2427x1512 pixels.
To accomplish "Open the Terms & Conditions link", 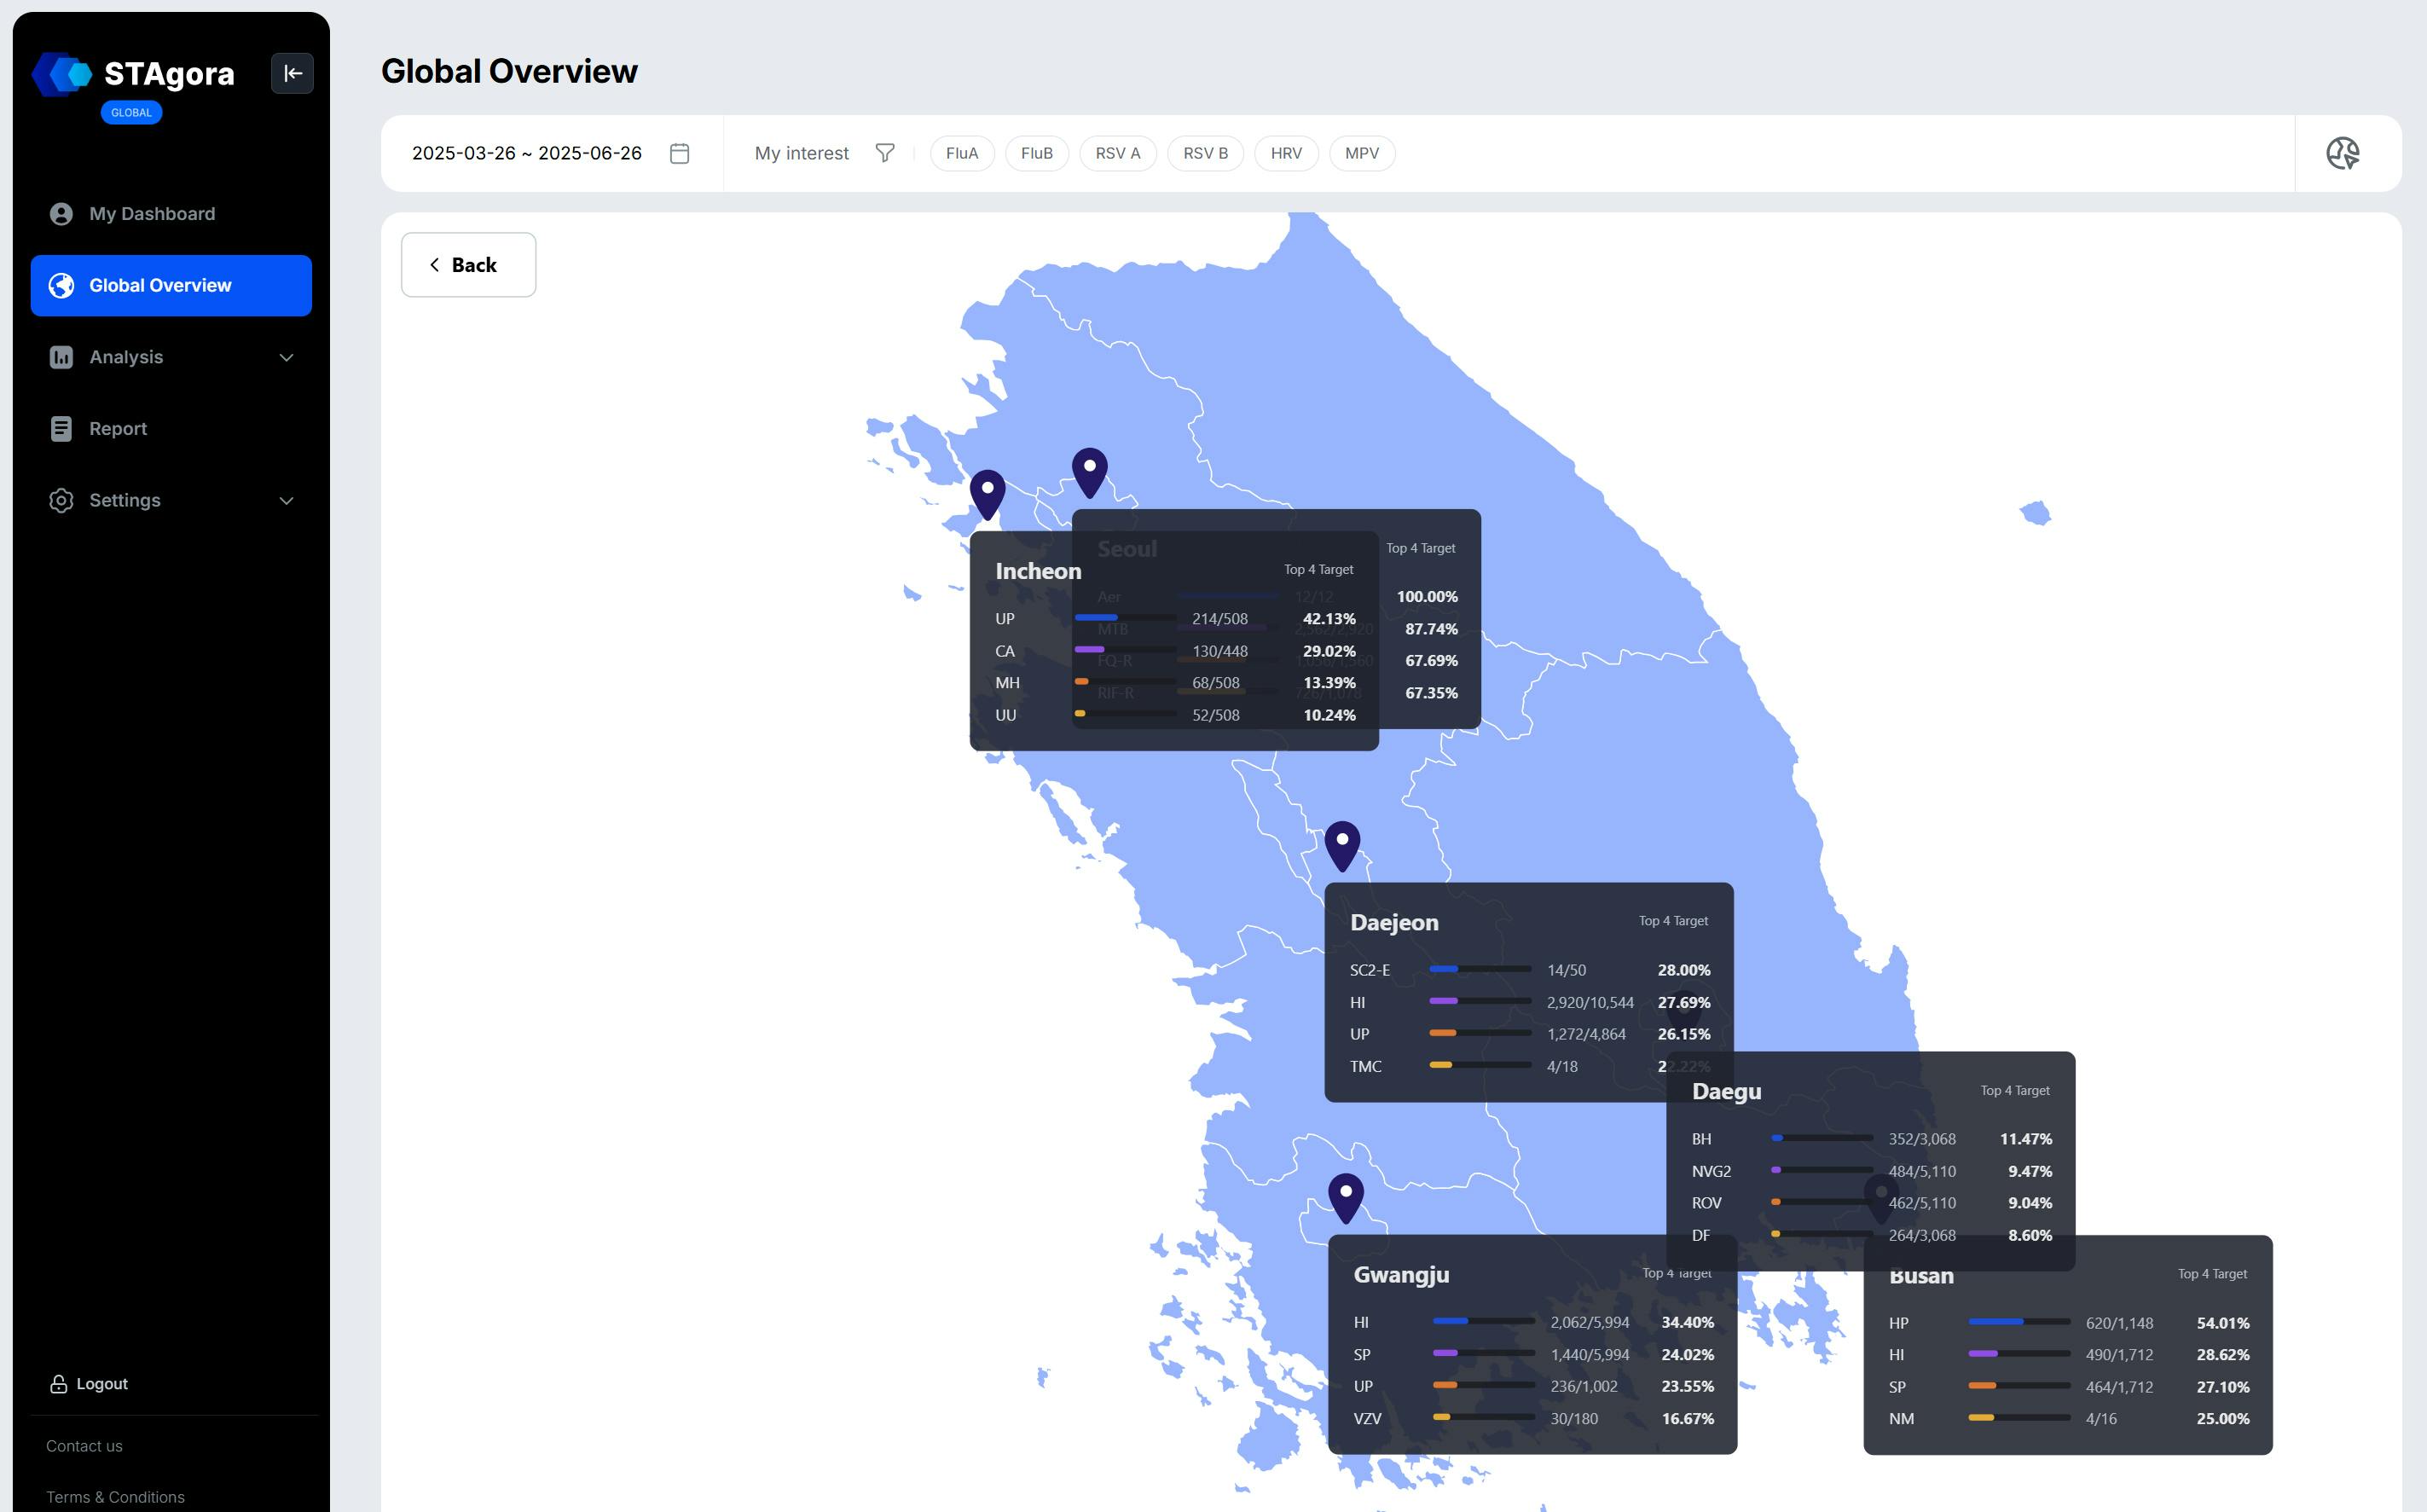I will click(115, 1496).
